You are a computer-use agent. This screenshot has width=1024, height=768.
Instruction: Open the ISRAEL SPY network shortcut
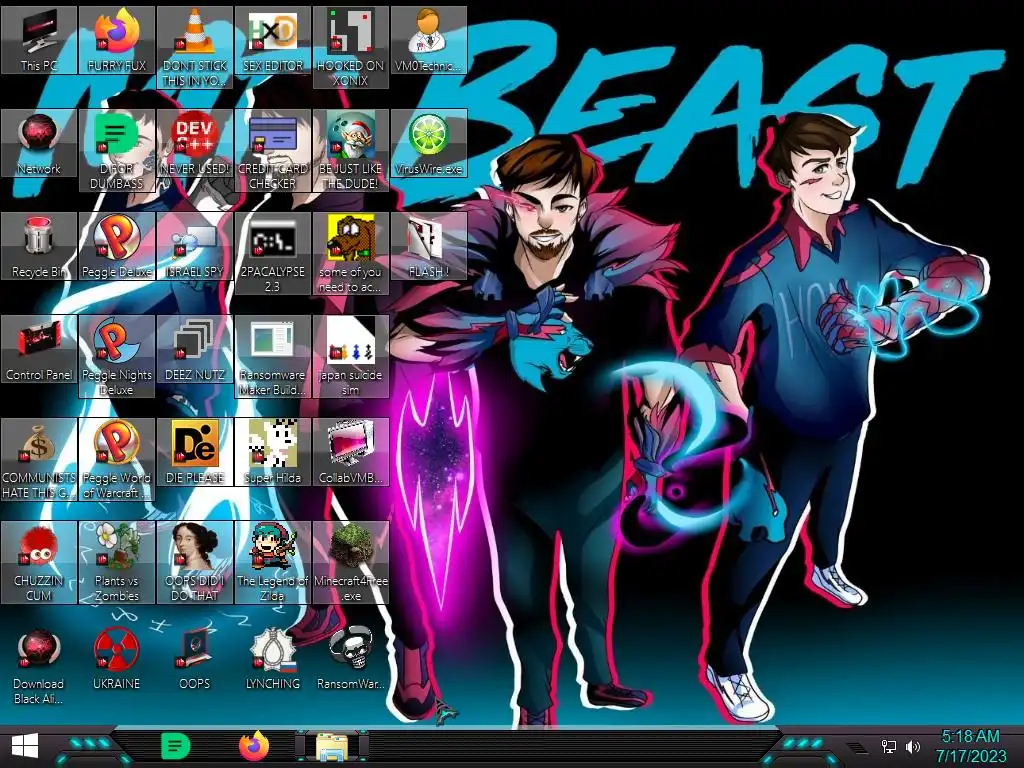pos(195,246)
